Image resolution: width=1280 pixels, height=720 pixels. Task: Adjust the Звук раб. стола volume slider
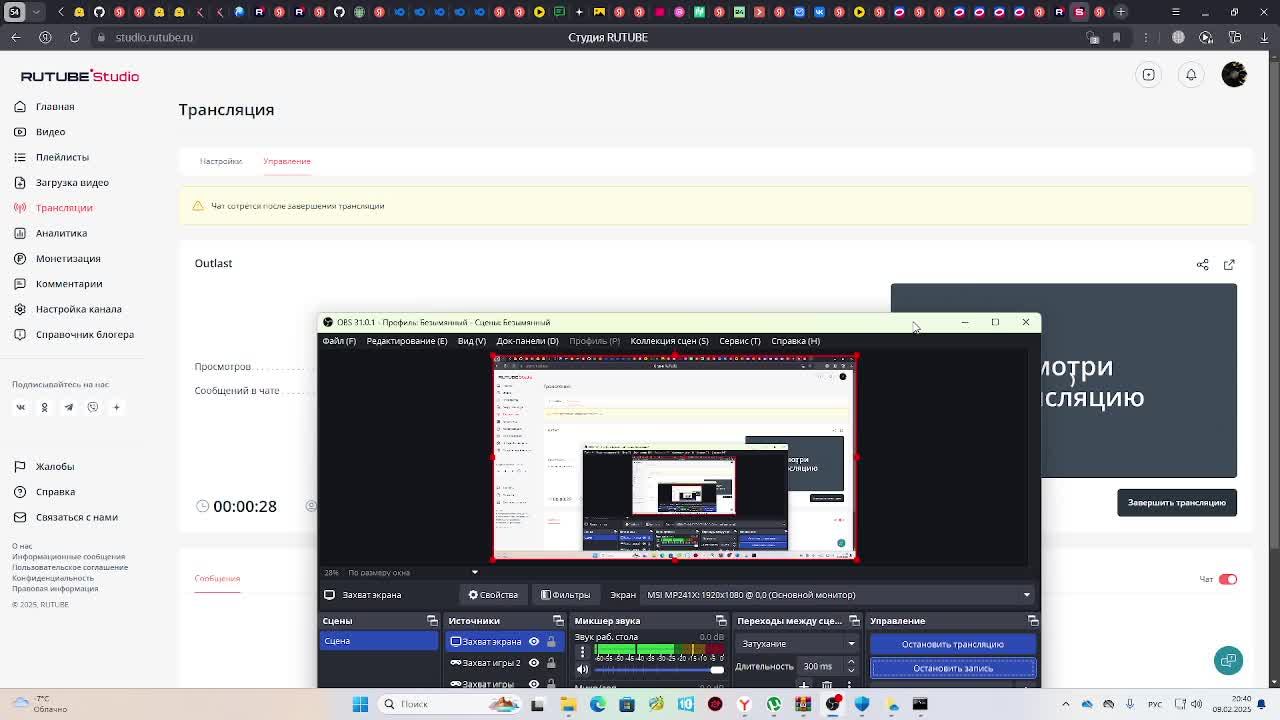(658, 670)
